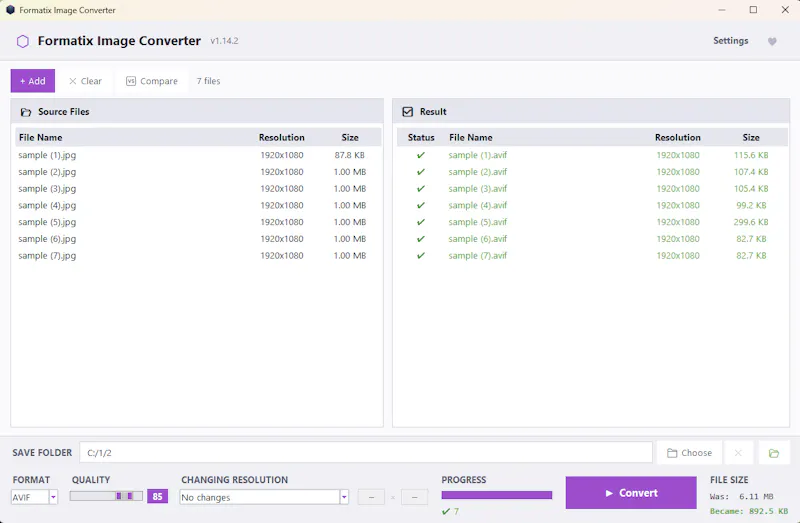Click checkmark status of sample (5).avif

(421, 222)
